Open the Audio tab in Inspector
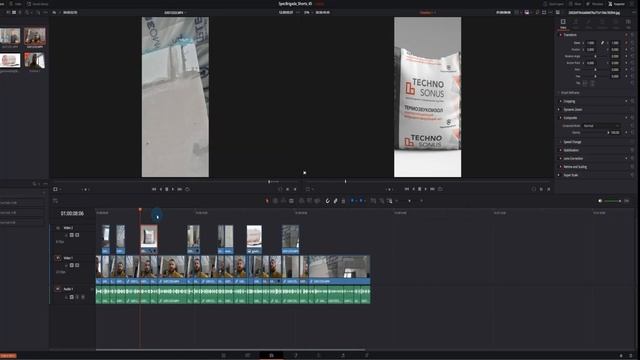The height and width of the screenshot is (360, 640). (x=576, y=24)
